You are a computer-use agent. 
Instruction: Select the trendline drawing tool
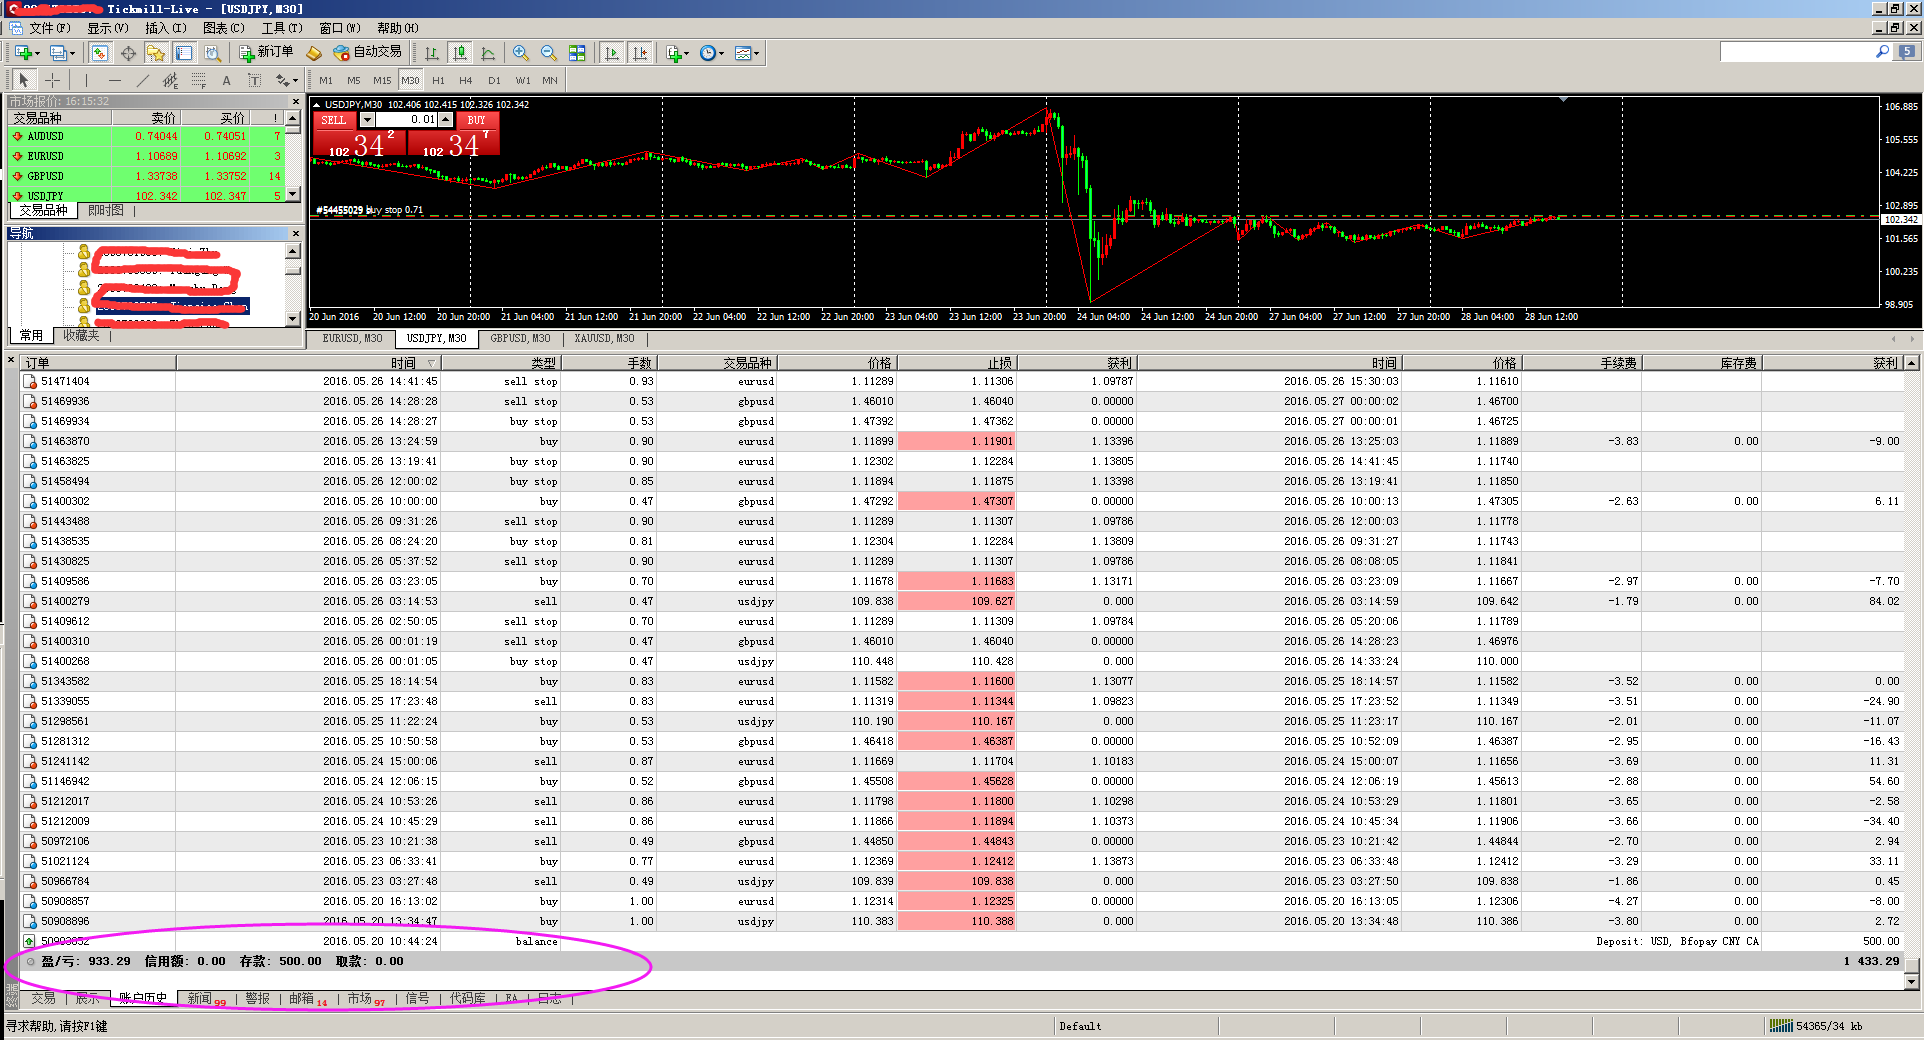143,80
